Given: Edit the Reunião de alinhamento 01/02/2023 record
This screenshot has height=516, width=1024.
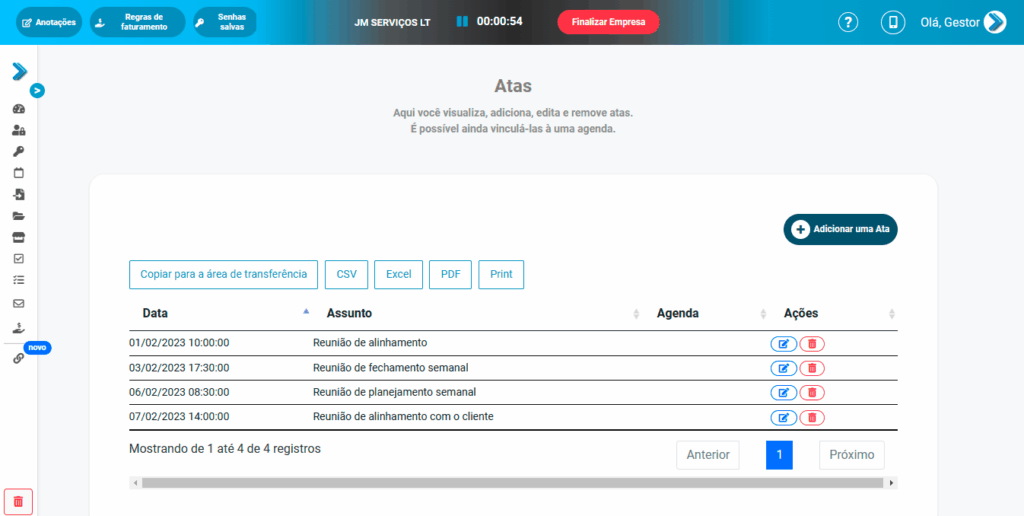Looking at the screenshot, I should tap(784, 344).
